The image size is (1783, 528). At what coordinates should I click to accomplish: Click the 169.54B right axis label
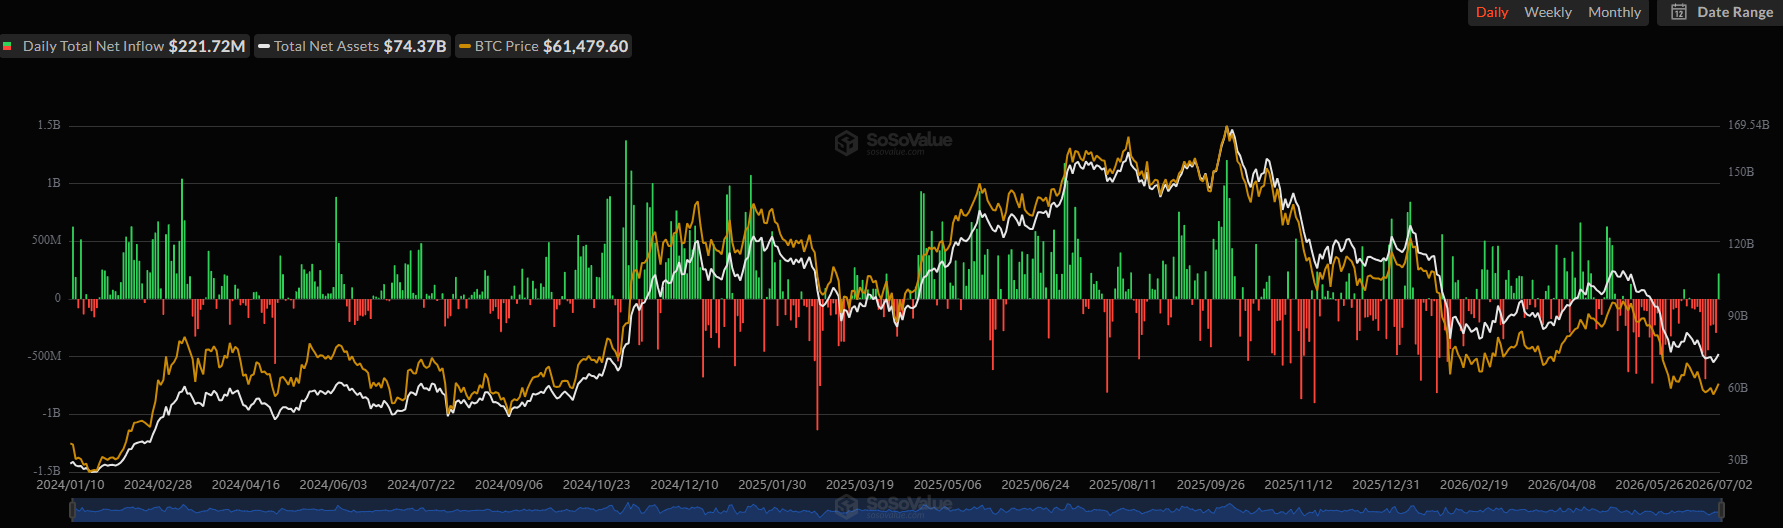[x=1749, y=125]
